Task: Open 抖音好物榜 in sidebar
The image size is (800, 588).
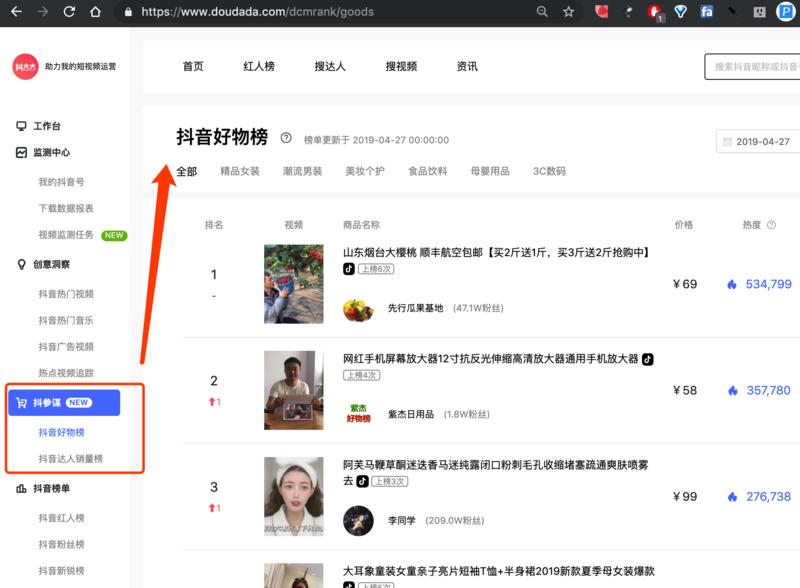Action: 61,432
